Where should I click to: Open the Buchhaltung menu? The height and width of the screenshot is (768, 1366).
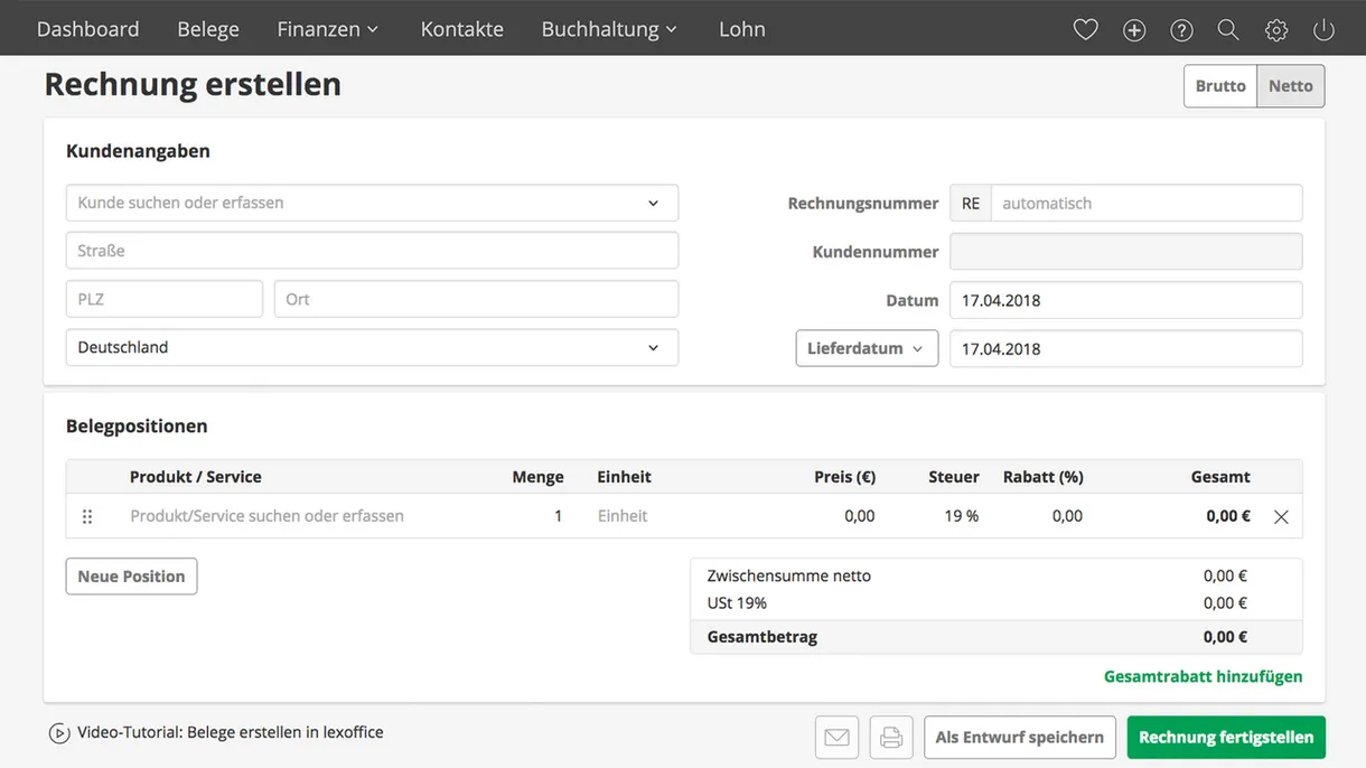click(609, 29)
